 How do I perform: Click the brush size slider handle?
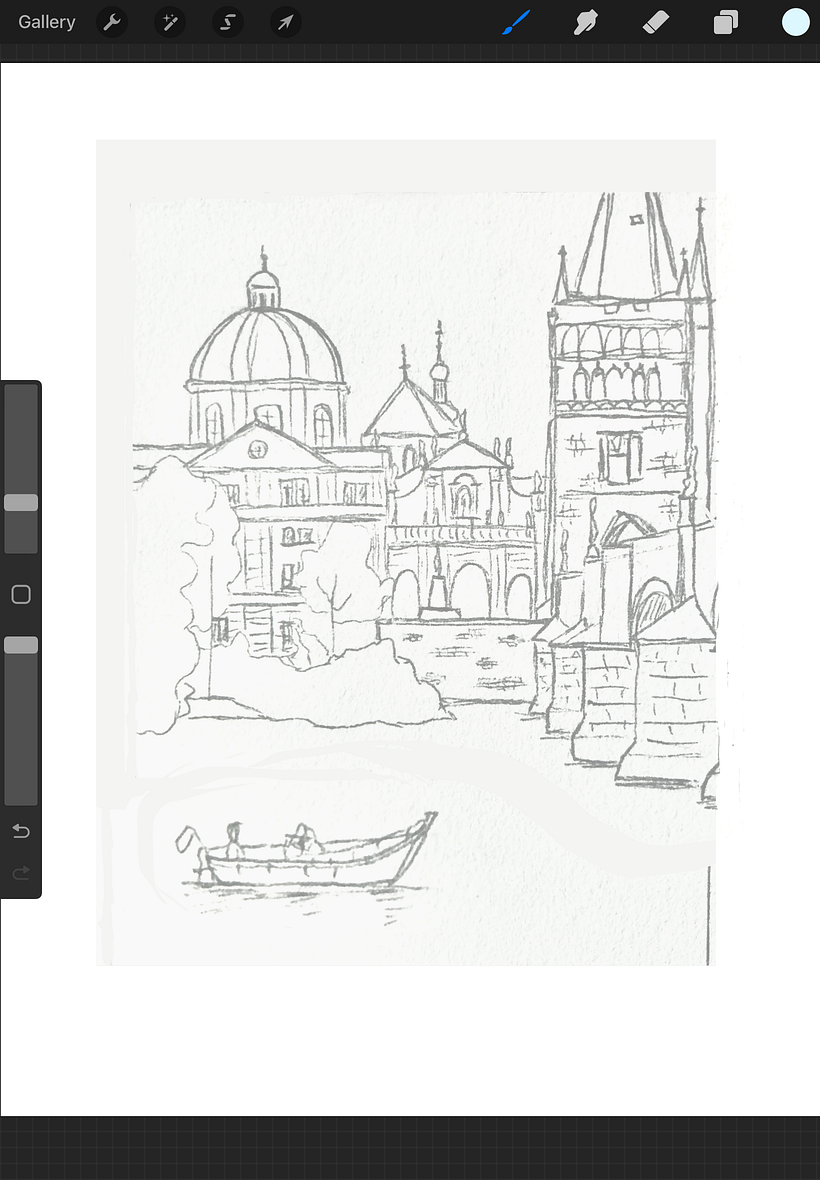click(x=21, y=503)
